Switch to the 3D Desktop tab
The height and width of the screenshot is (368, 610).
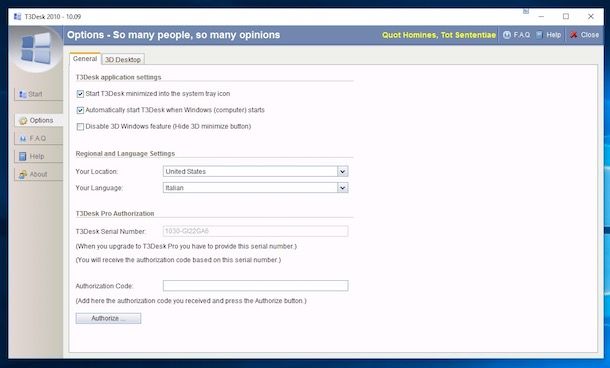pos(123,60)
